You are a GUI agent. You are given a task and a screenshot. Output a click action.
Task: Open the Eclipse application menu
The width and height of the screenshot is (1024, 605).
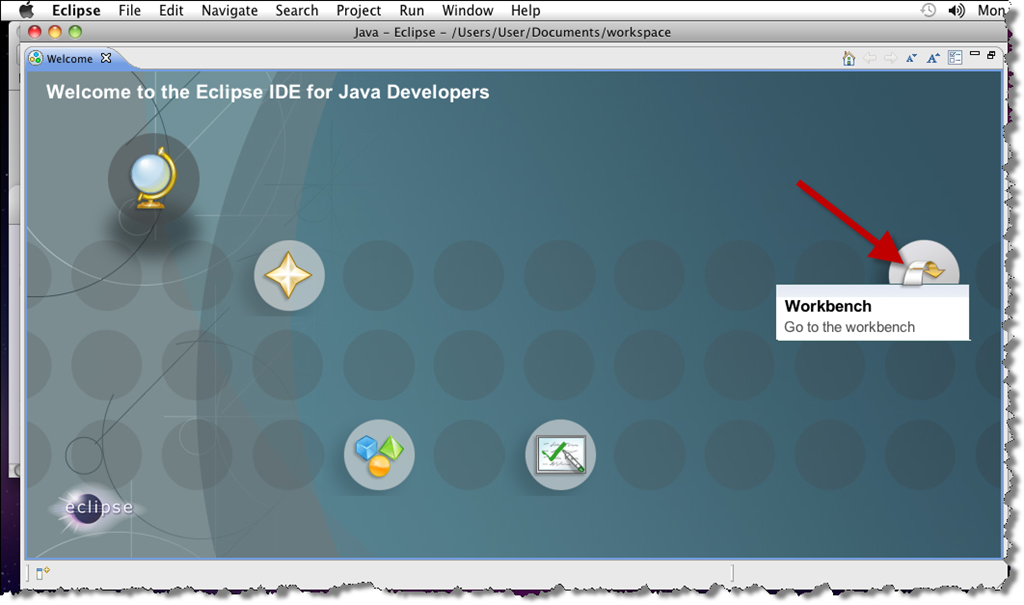[76, 10]
